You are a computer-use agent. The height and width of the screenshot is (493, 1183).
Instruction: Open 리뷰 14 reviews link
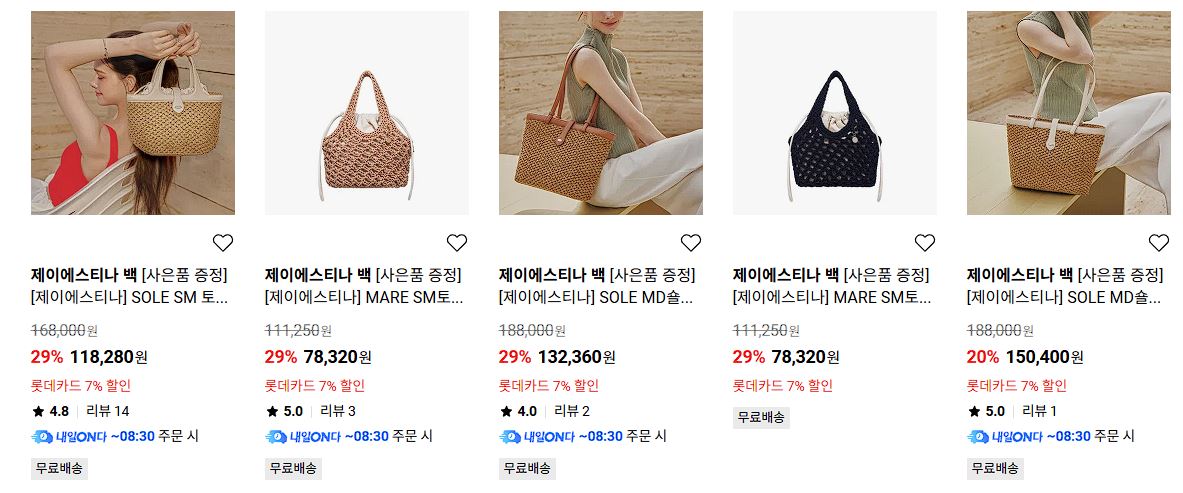click(x=108, y=411)
